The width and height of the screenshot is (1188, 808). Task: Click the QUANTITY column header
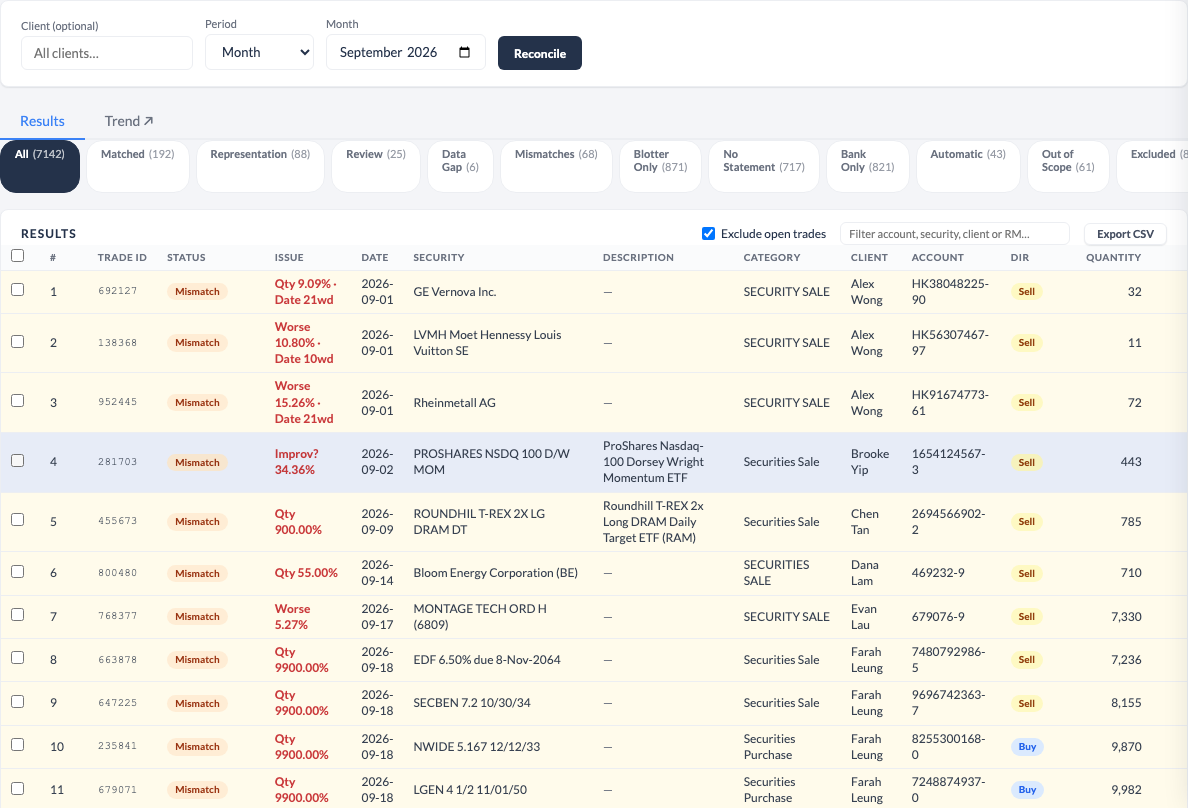pos(1113,258)
